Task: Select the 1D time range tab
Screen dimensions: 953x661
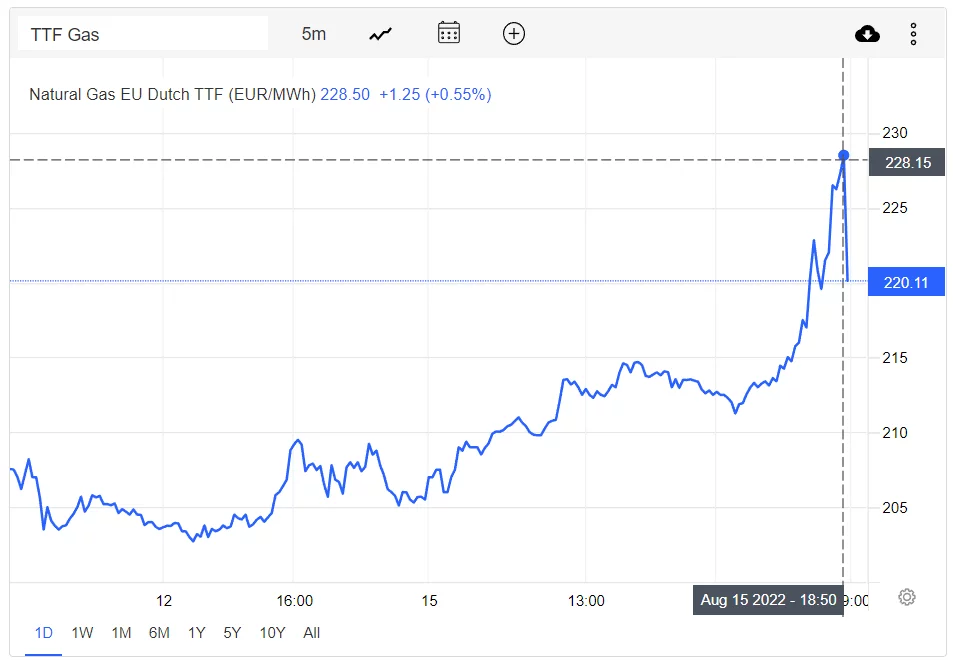Action: click(44, 633)
